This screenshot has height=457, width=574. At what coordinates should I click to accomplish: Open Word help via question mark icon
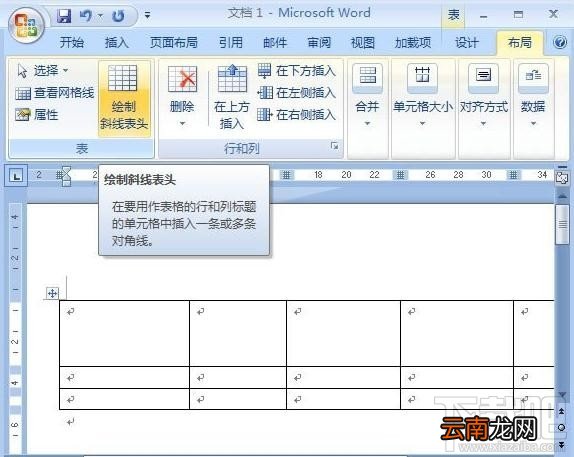click(x=560, y=42)
